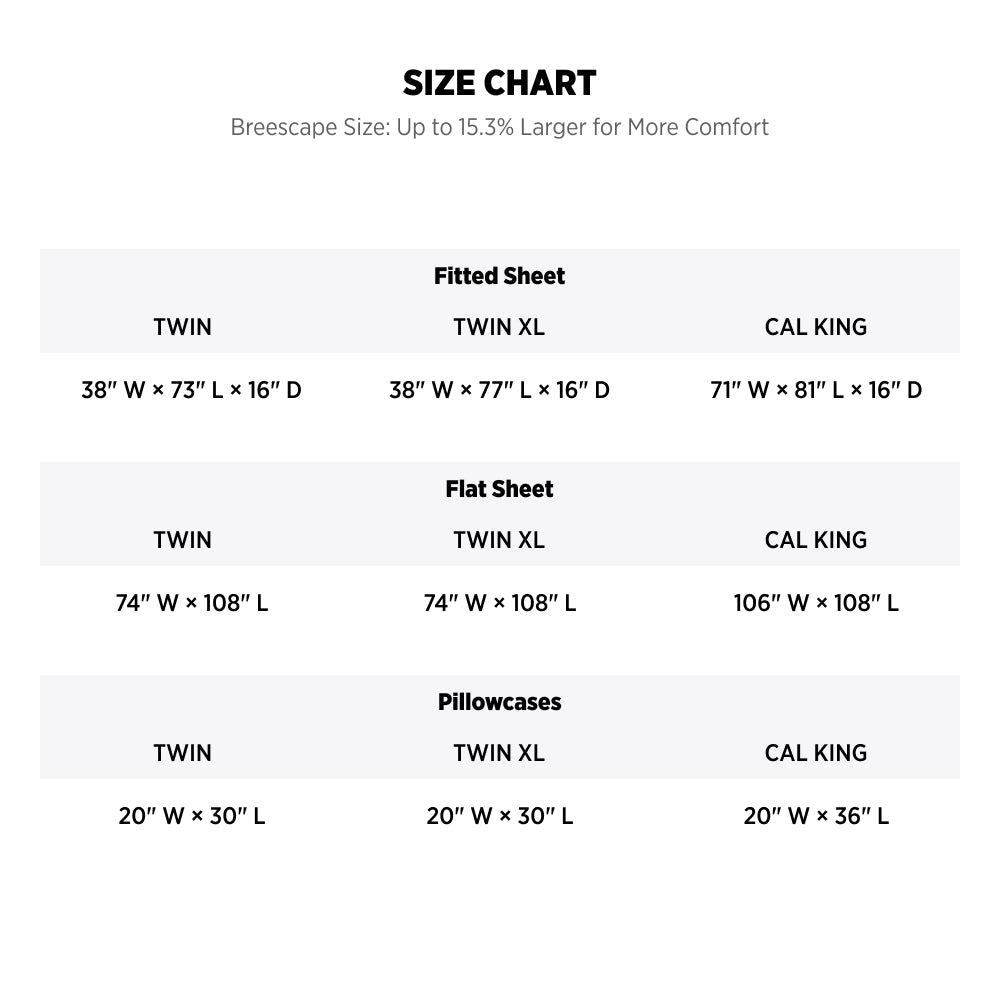Viewport: 1000px width, 1000px height.
Task: Select the Flat Sheet section header
Action: [x=499, y=489]
